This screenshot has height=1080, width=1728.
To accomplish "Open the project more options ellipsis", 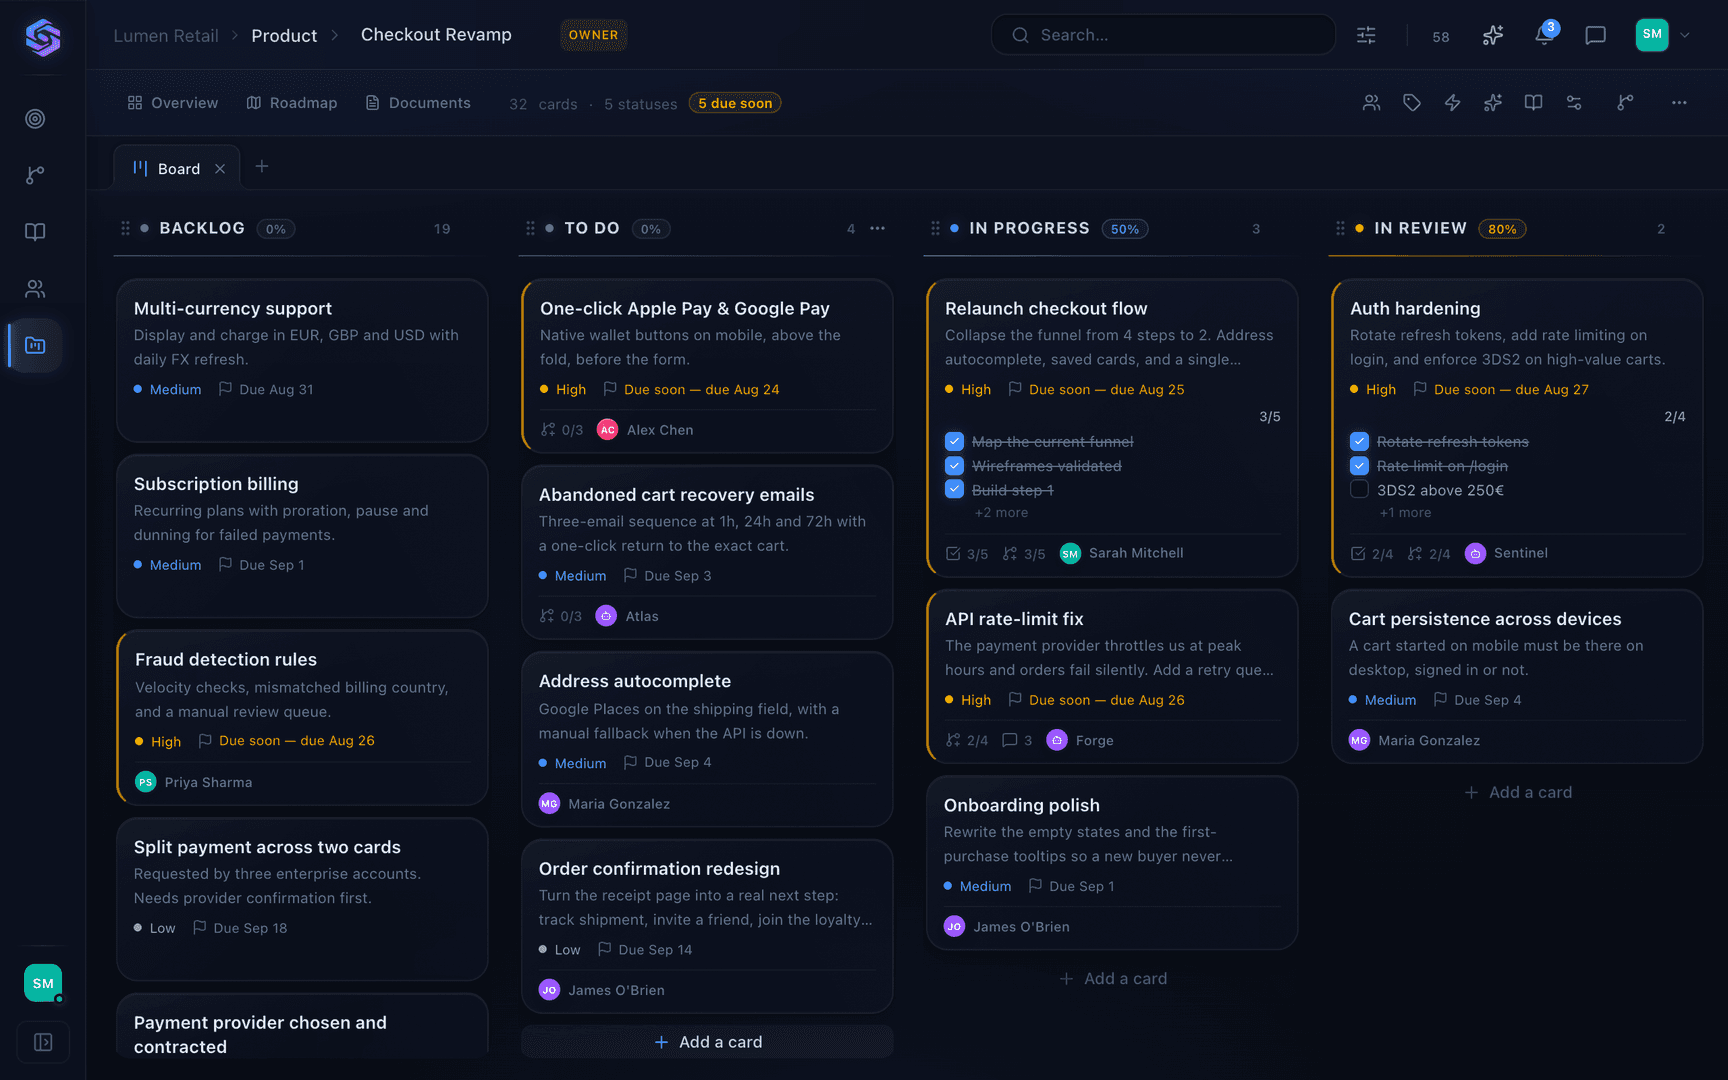I will point(1679,103).
